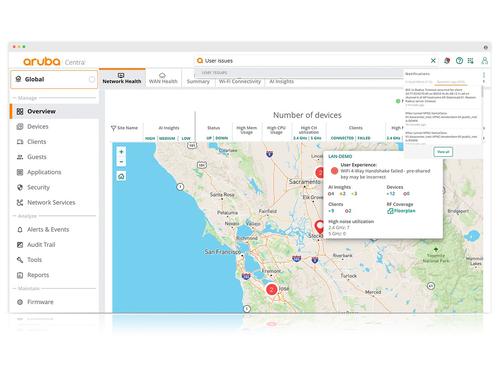This screenshot has height=390, width=500.
Task: Click the first notification about Radius timeout
Action: [442, 97]
